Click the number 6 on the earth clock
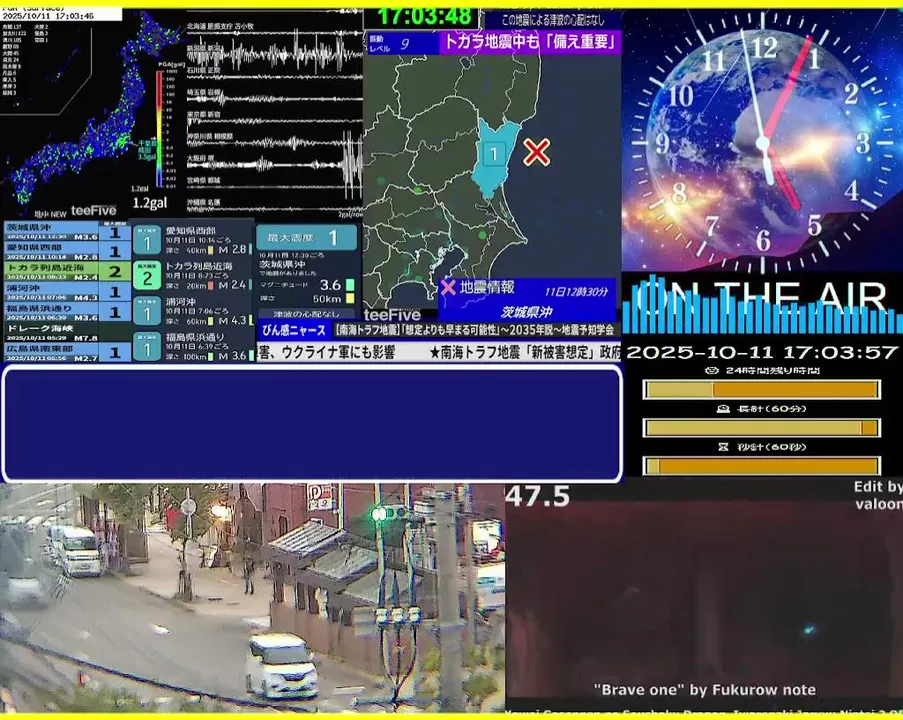903x720 pixels. [x=764, y=240]
